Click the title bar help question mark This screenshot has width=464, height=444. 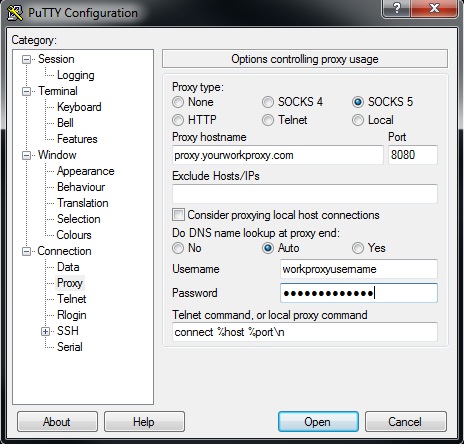coord(396,8)
